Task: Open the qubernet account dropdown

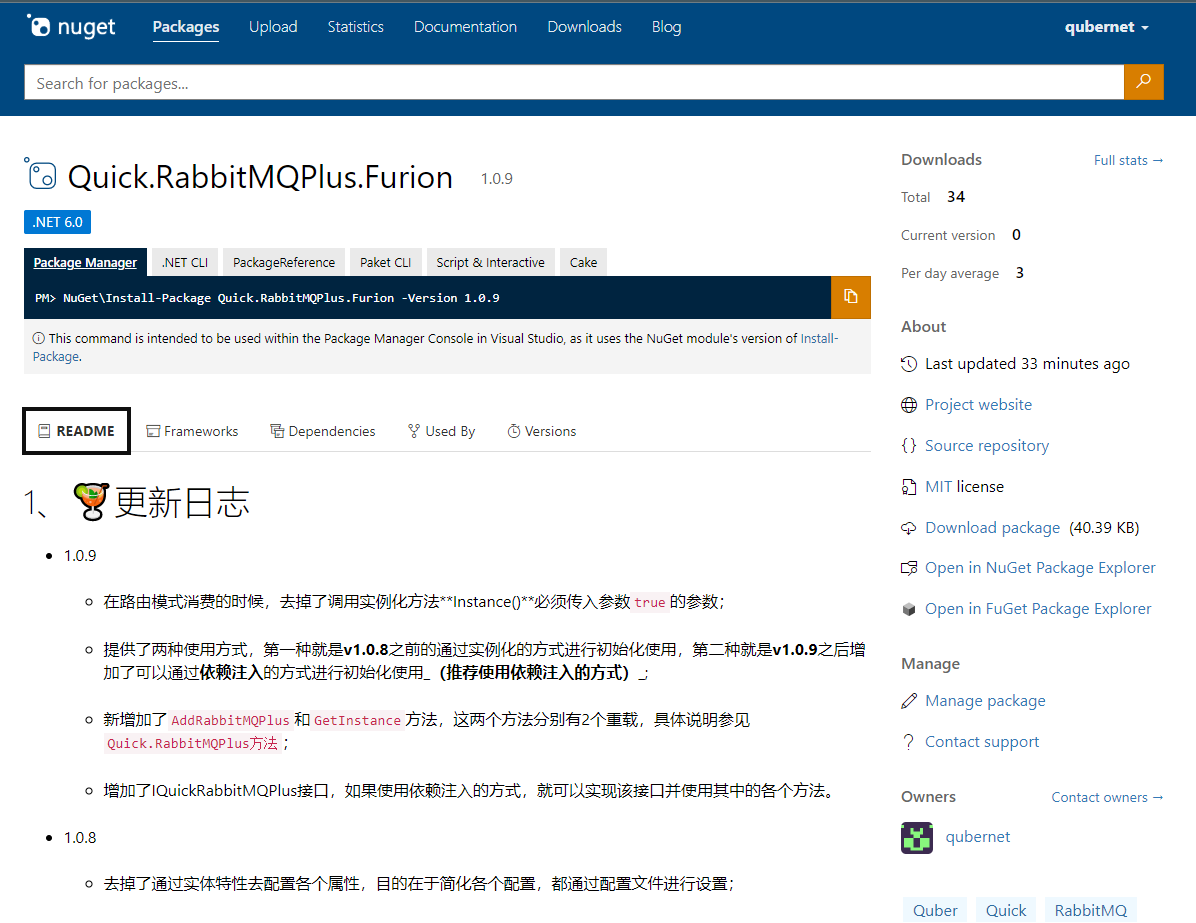Action: coord(1106,27)
